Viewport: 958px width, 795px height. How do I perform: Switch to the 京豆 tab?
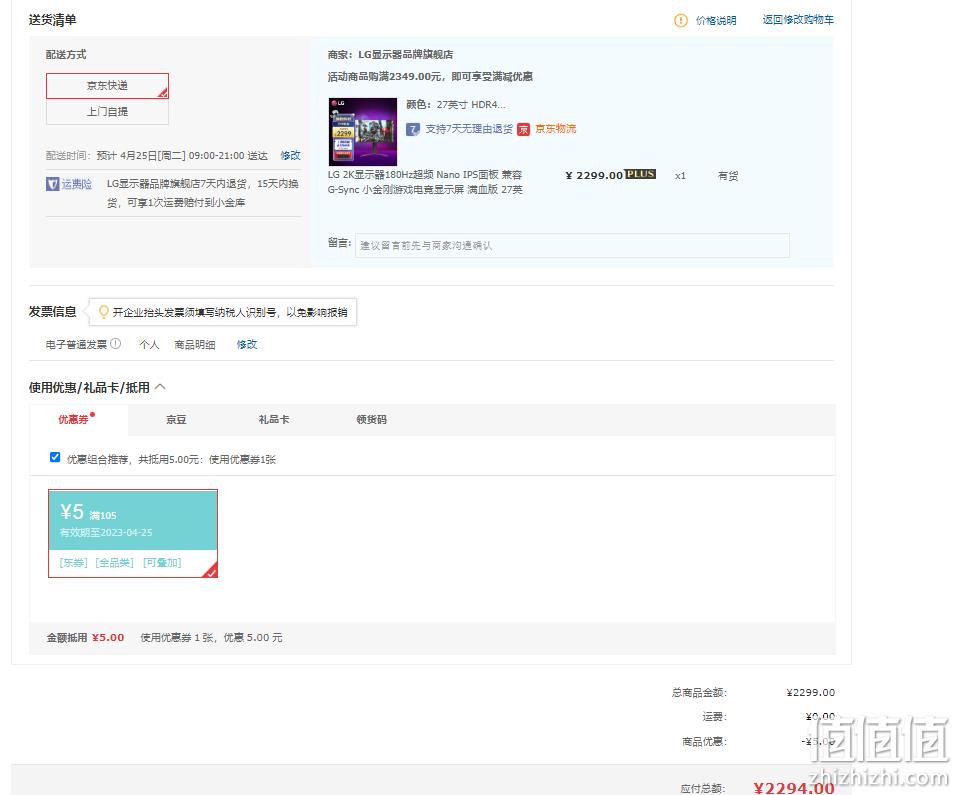point(176,419)
